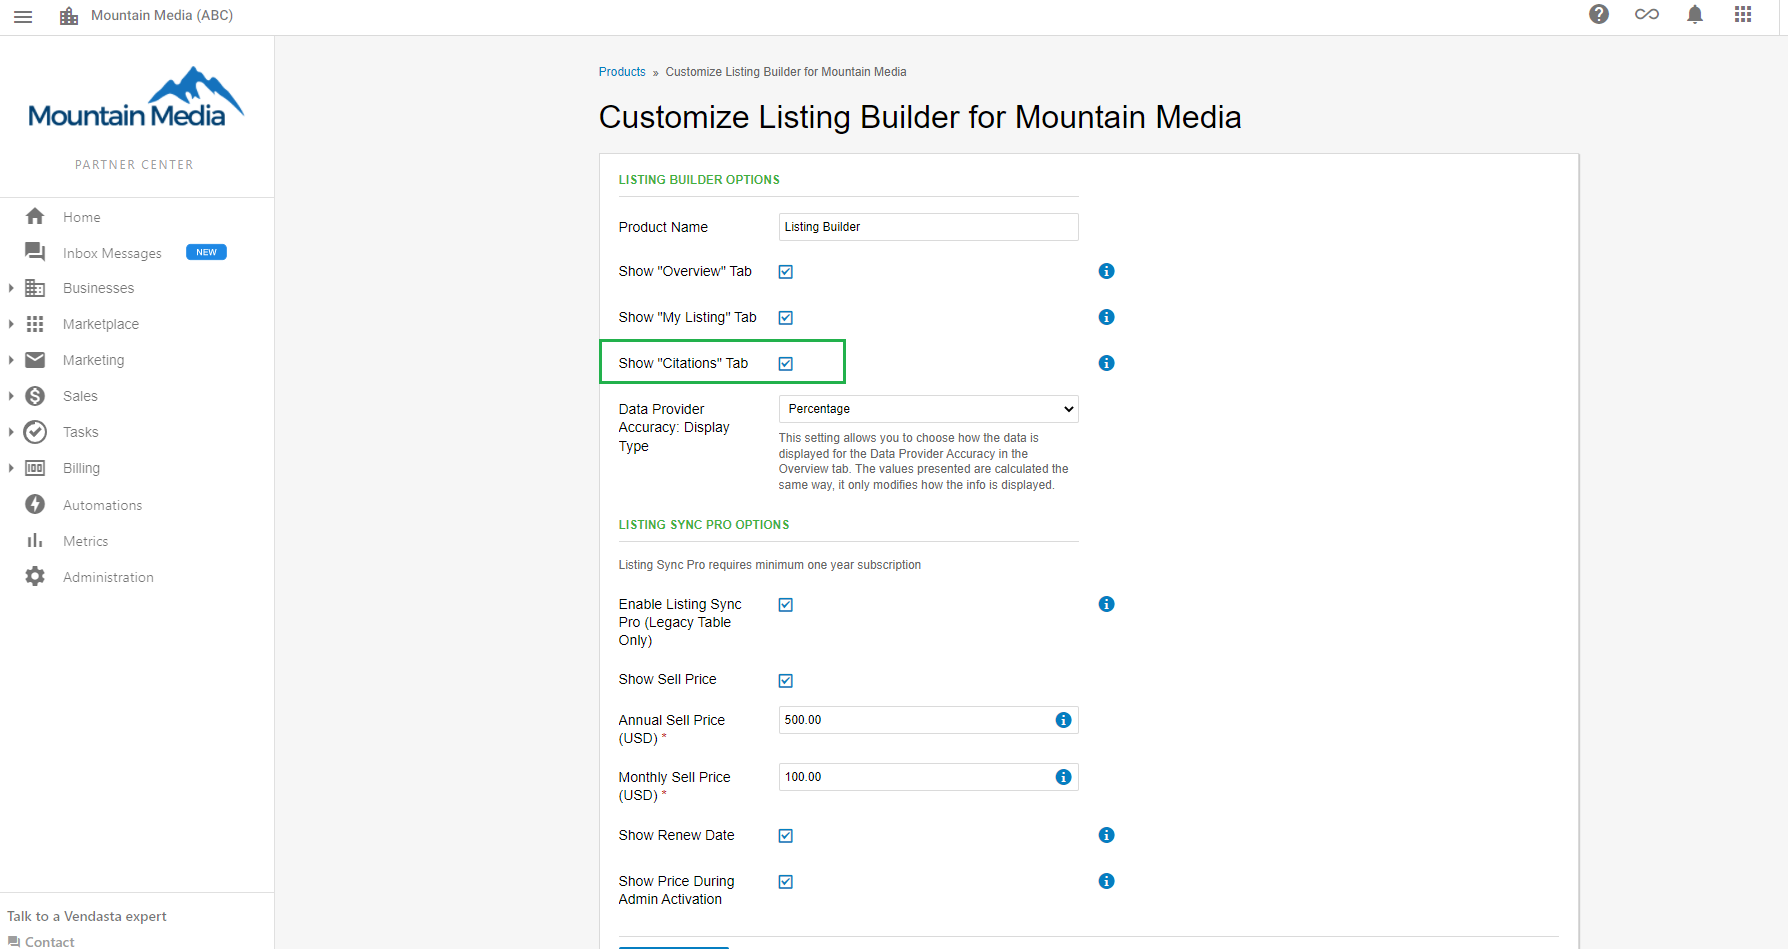1788x949 pixels.
Task: Show info for Show Price During Admin Activation
Action: [x=1106, y=881]
